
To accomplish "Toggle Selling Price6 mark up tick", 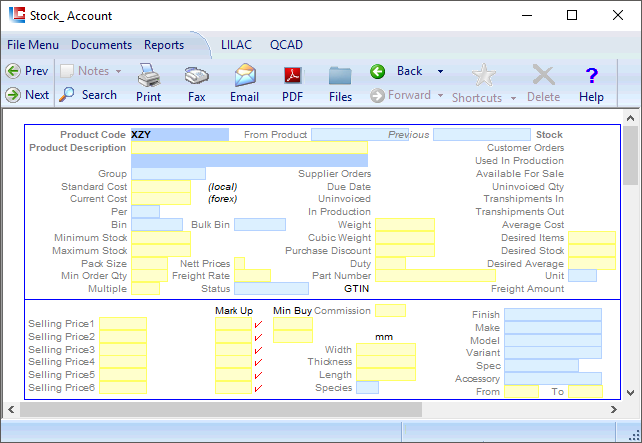I will point(258,388).
